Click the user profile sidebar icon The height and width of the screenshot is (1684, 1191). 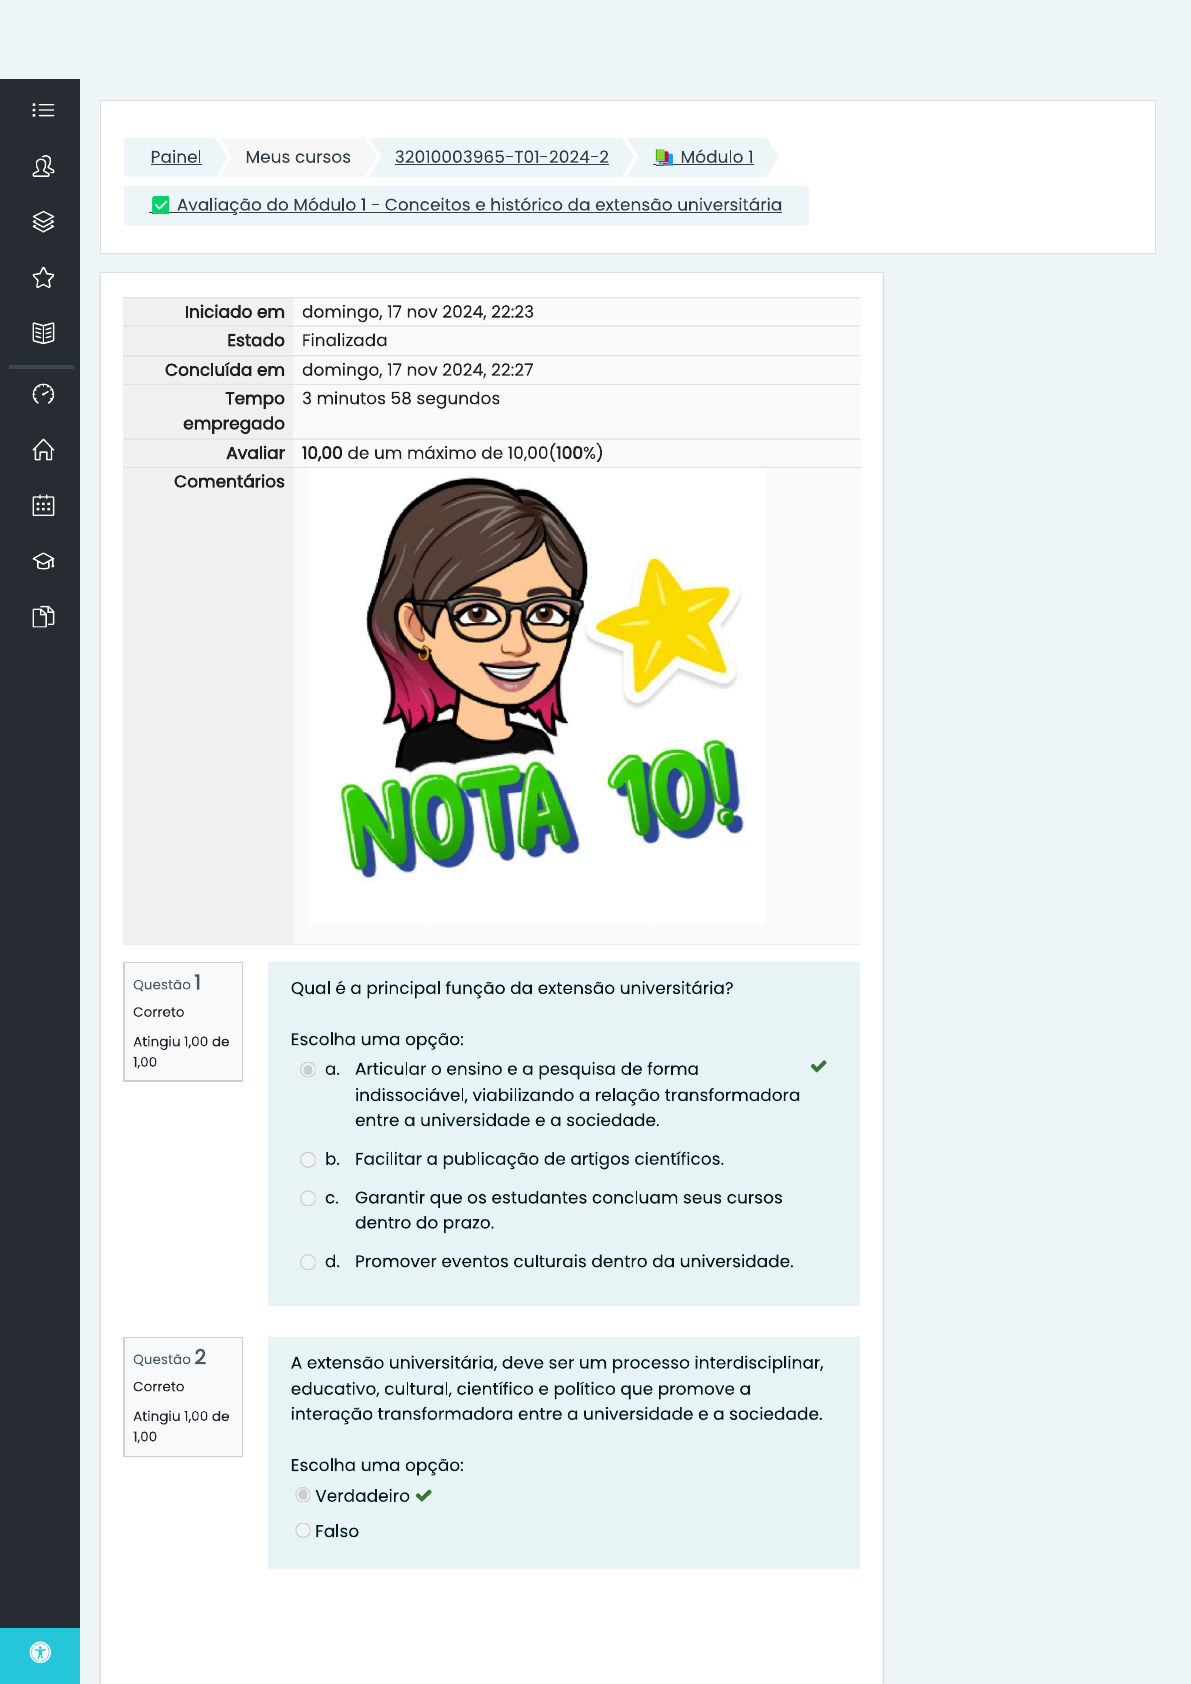click(43, 166)
